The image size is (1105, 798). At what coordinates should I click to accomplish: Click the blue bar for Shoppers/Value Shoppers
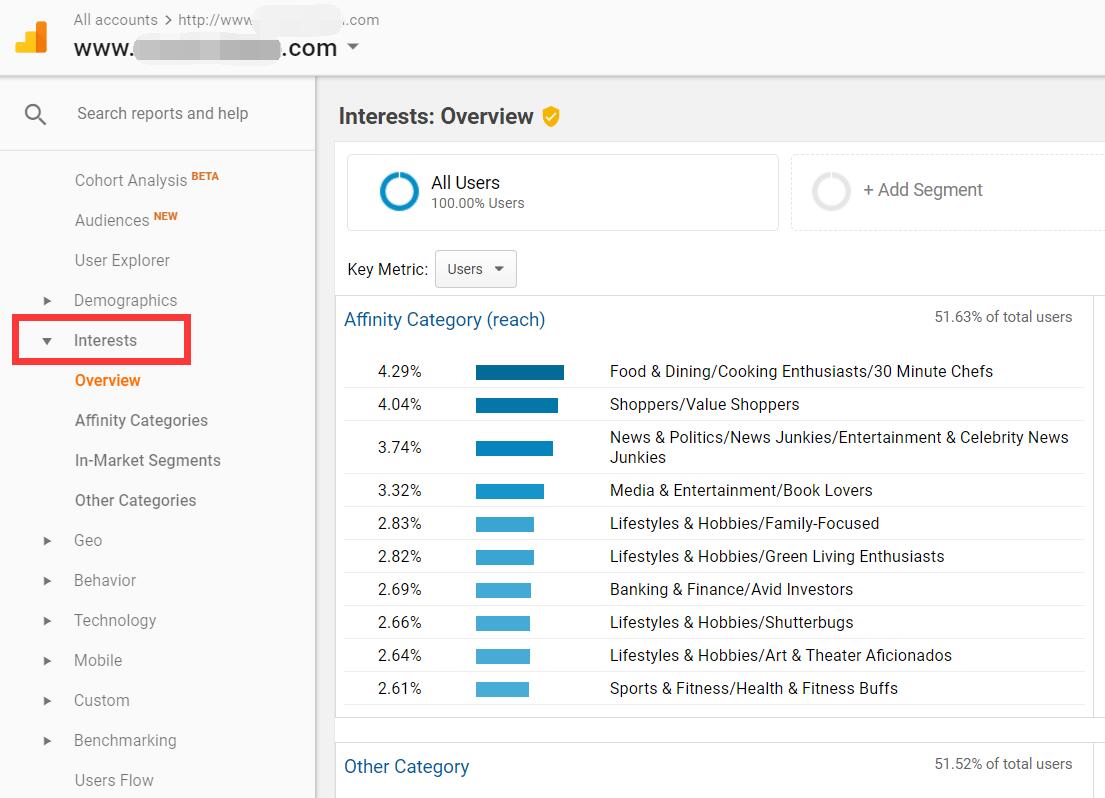(517, 405)
